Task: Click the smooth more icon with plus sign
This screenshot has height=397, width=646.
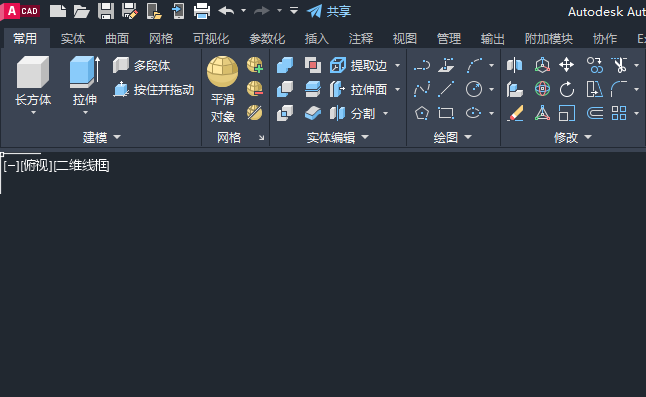Action: (255, 65)
